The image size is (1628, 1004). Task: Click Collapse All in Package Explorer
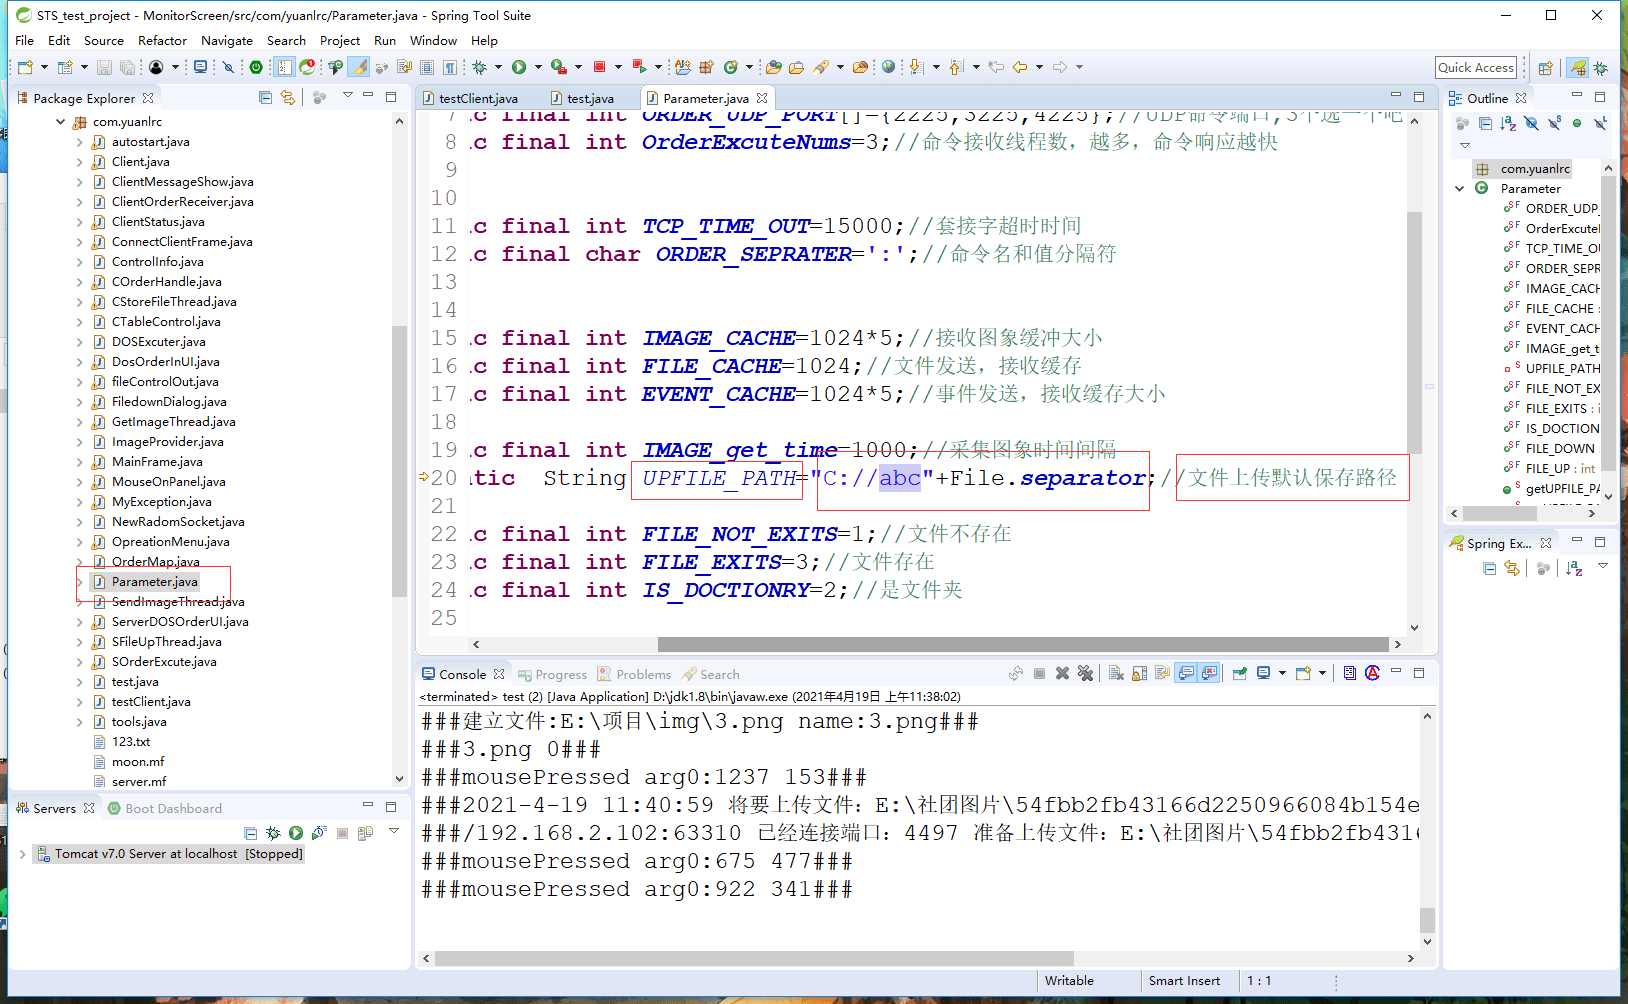(x=265, y=97)
